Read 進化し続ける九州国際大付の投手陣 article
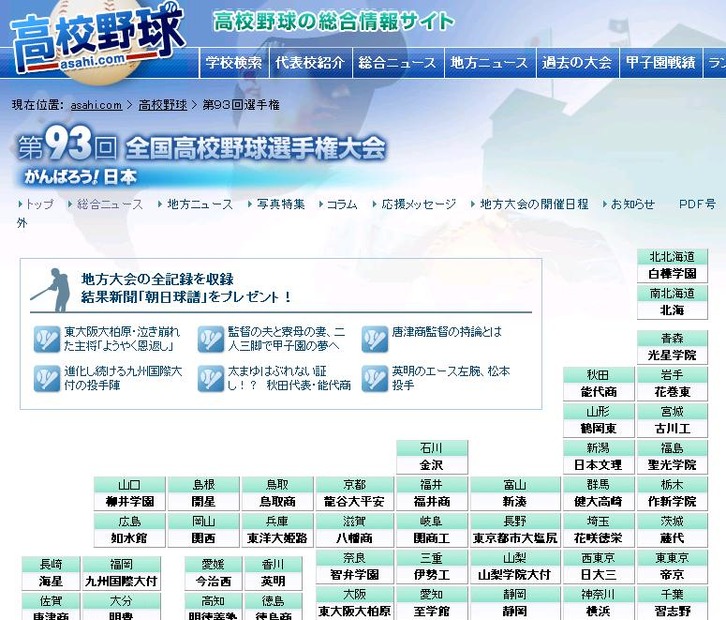The height and width of the screenshot is (620, 726). [123, 378]
